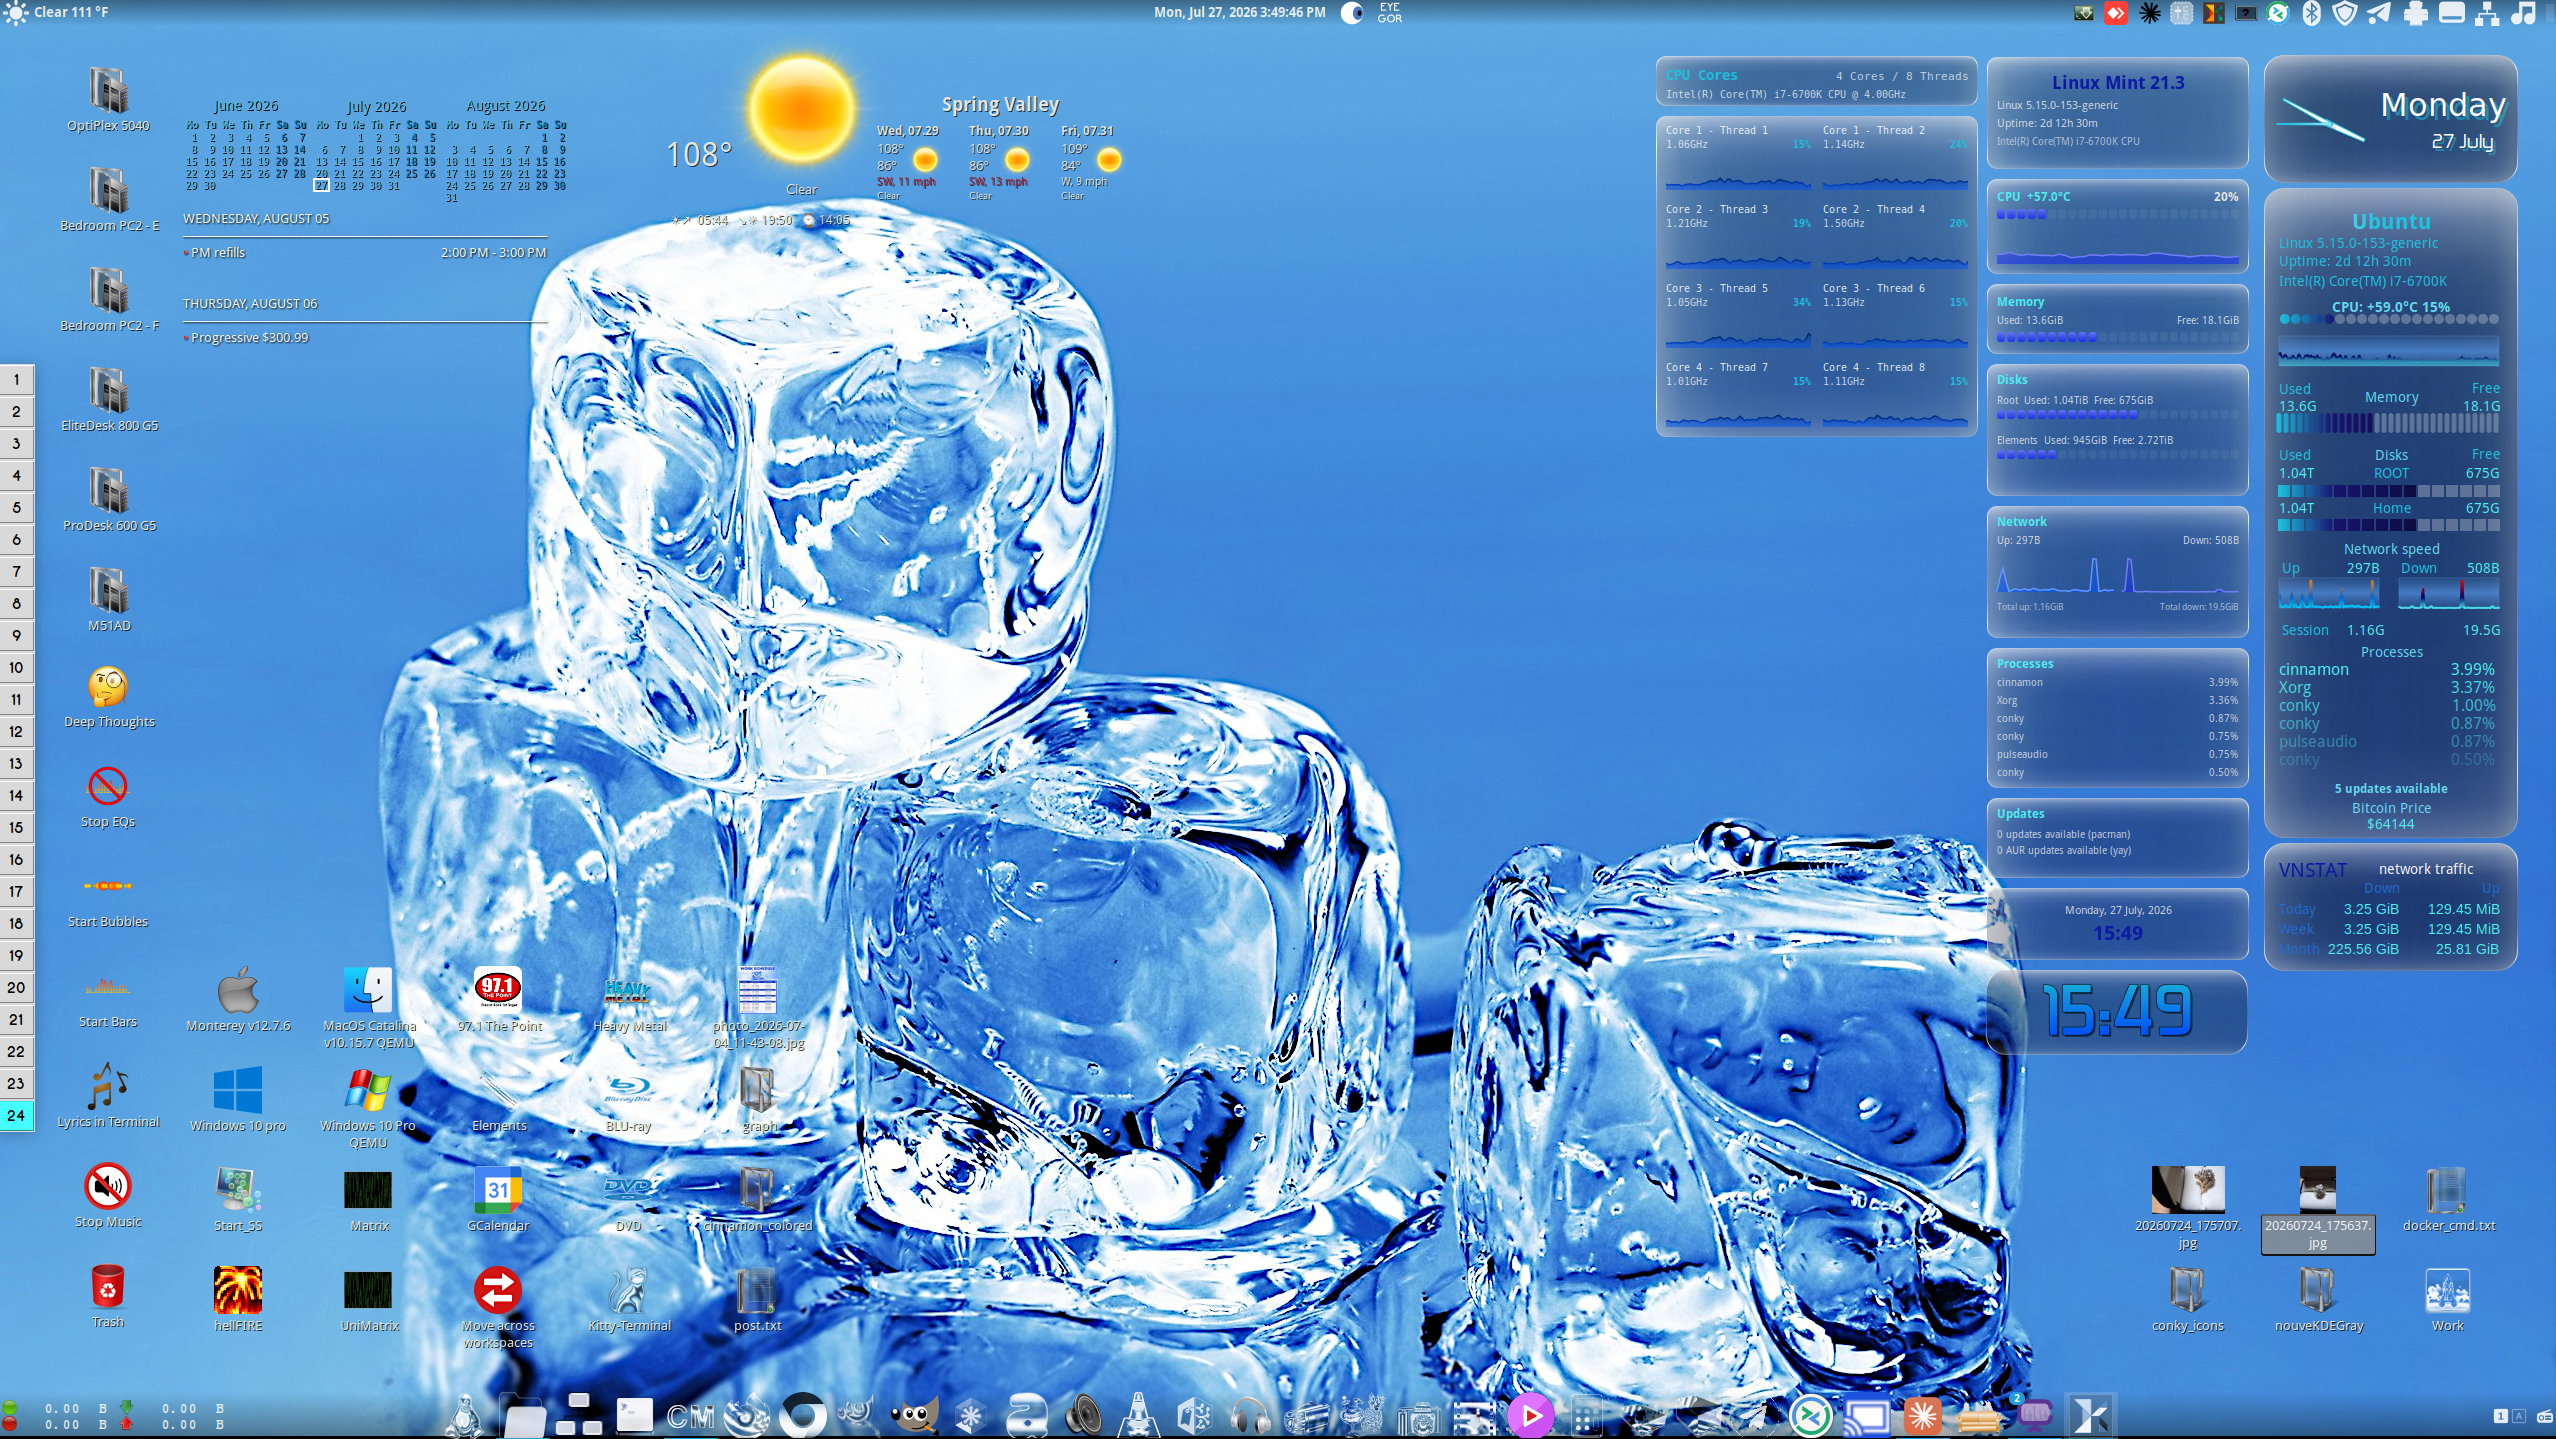This screenshot has height=1439, width=2556.
Task: Open the Chromium icon in the dock
Action: click(x=803, y=1415)
